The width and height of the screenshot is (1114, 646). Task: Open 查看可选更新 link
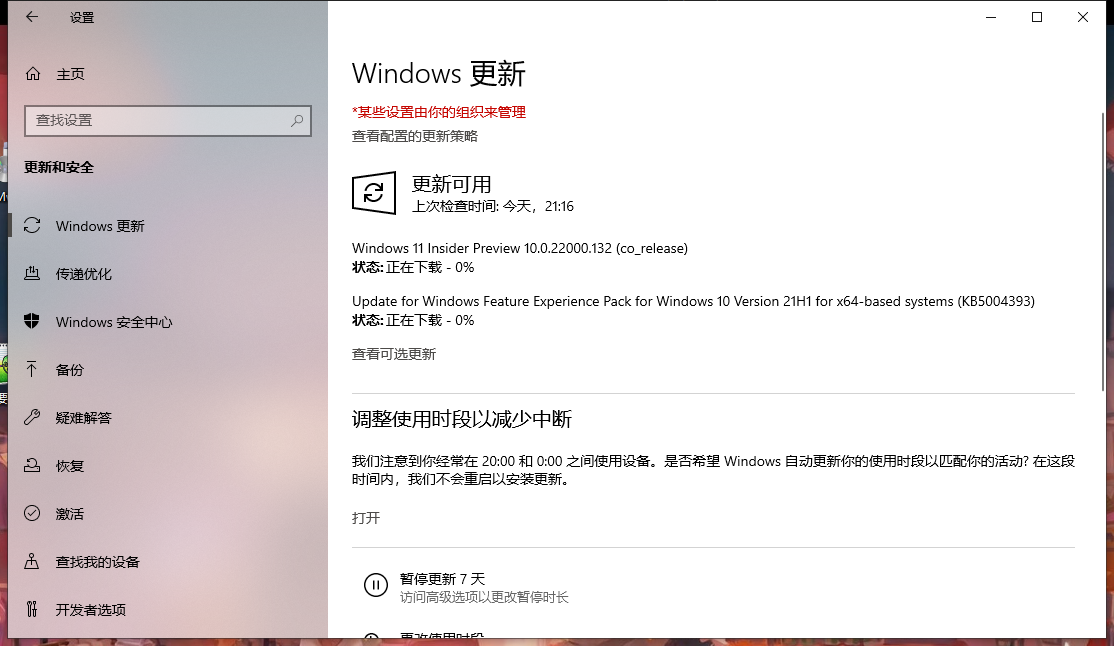pos(393,354)
